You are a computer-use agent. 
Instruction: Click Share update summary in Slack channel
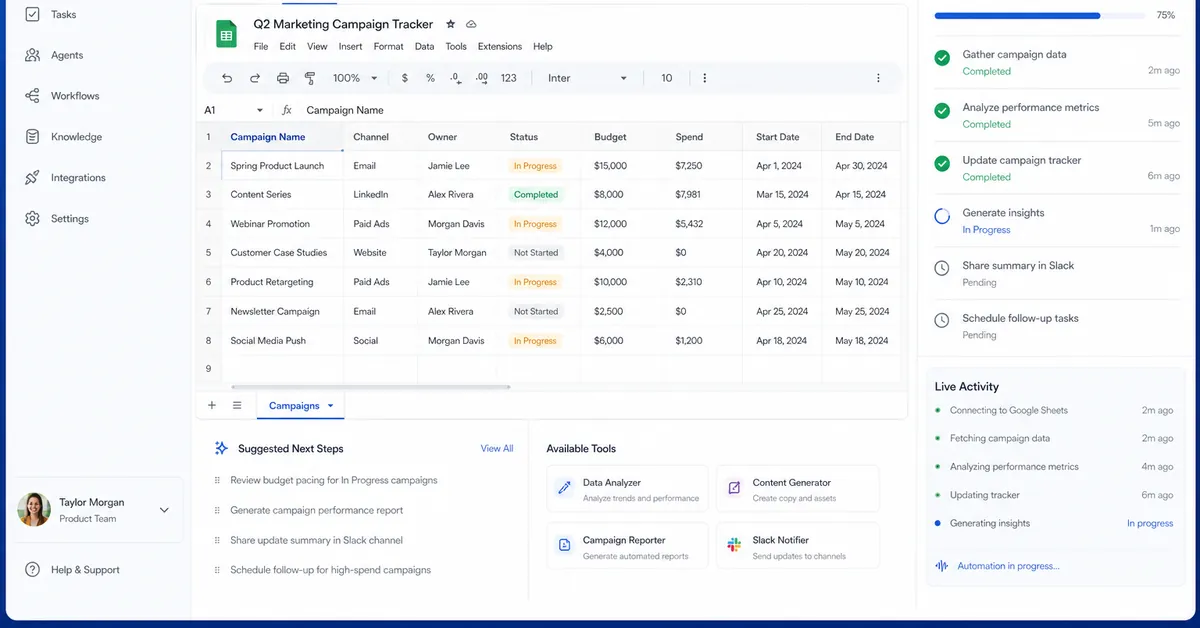[317, 540]
